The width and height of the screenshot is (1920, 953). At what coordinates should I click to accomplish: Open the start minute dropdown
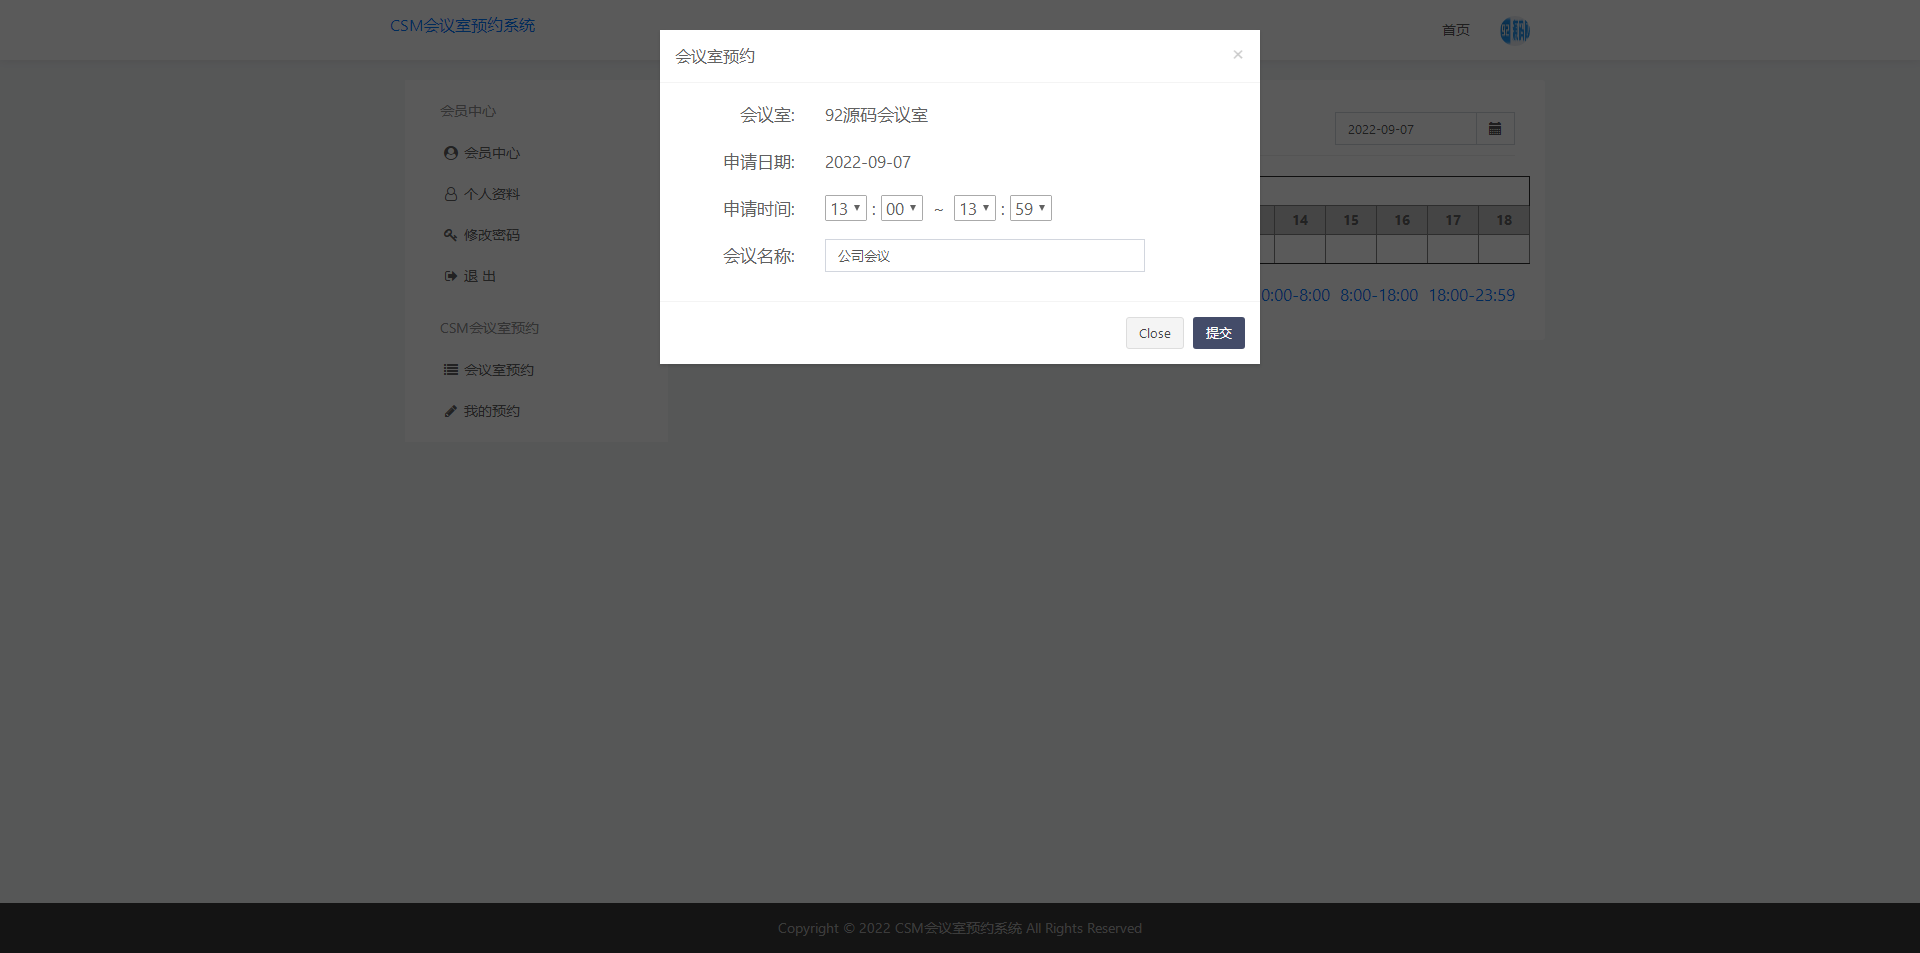pyautogui.click(x=901, y=209)
